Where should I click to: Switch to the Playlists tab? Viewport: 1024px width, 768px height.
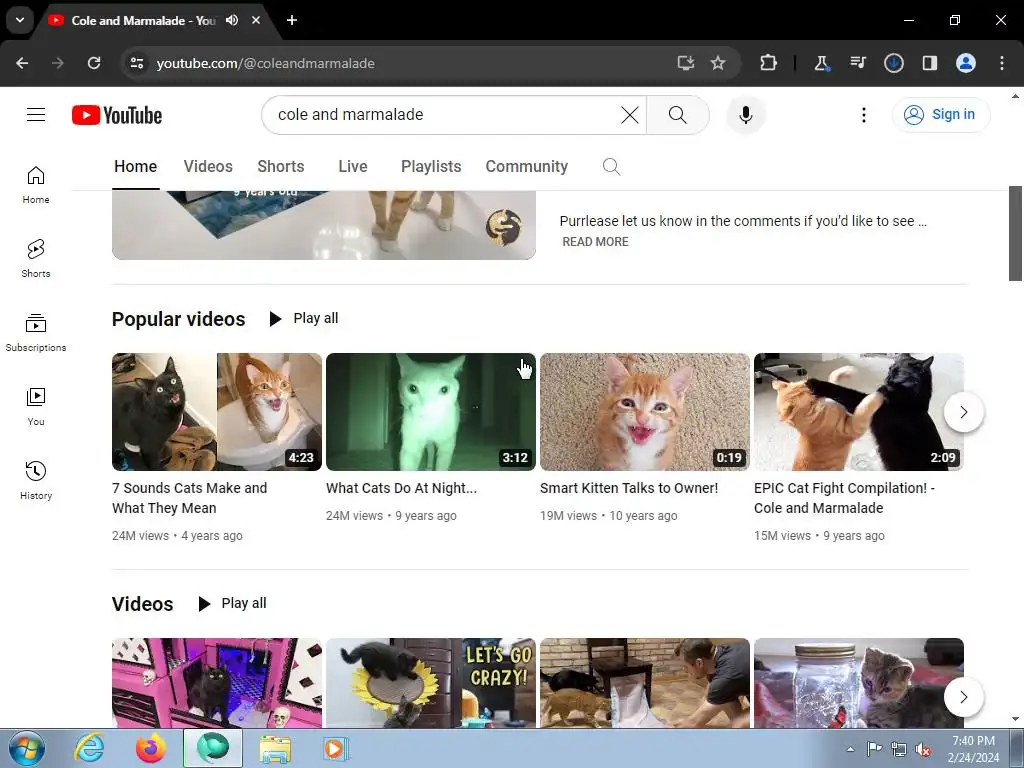(431, 167)
